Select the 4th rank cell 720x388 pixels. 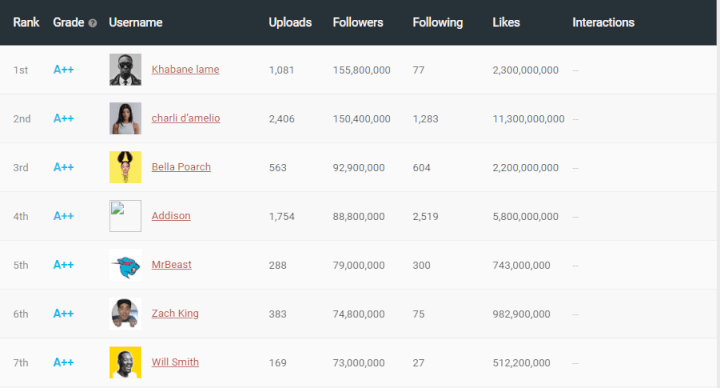coord(21,216)
